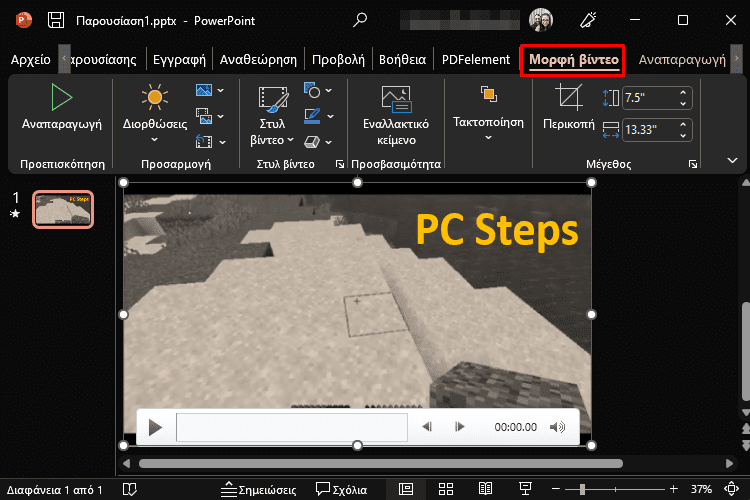Expand Video border dropdown arrow

point(330,116)
